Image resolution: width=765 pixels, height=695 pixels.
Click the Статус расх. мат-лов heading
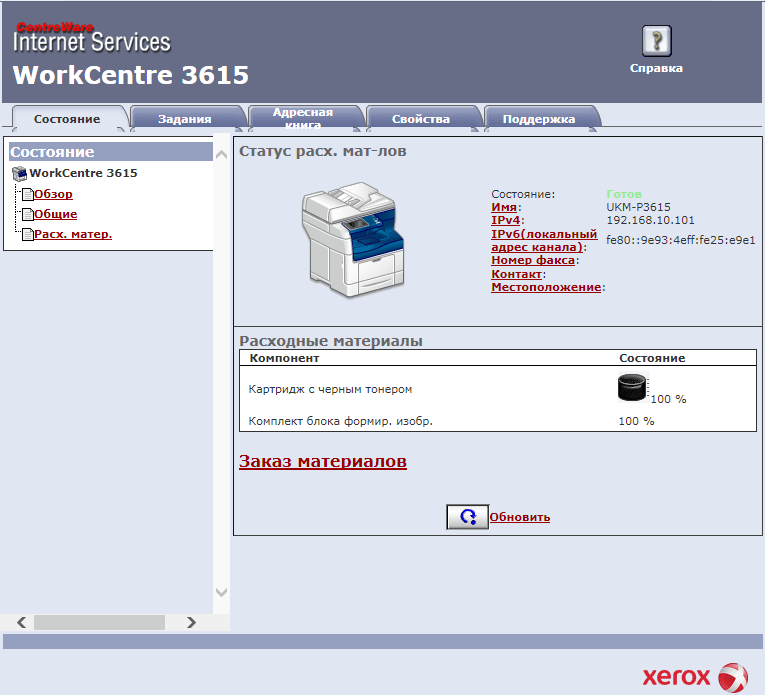point(322,151)
